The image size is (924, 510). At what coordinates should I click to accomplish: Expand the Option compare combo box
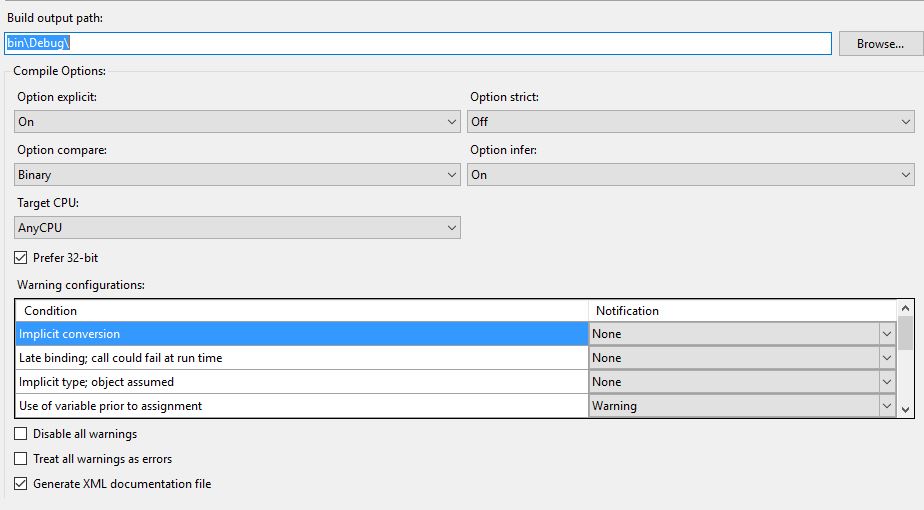coord(238,175)
